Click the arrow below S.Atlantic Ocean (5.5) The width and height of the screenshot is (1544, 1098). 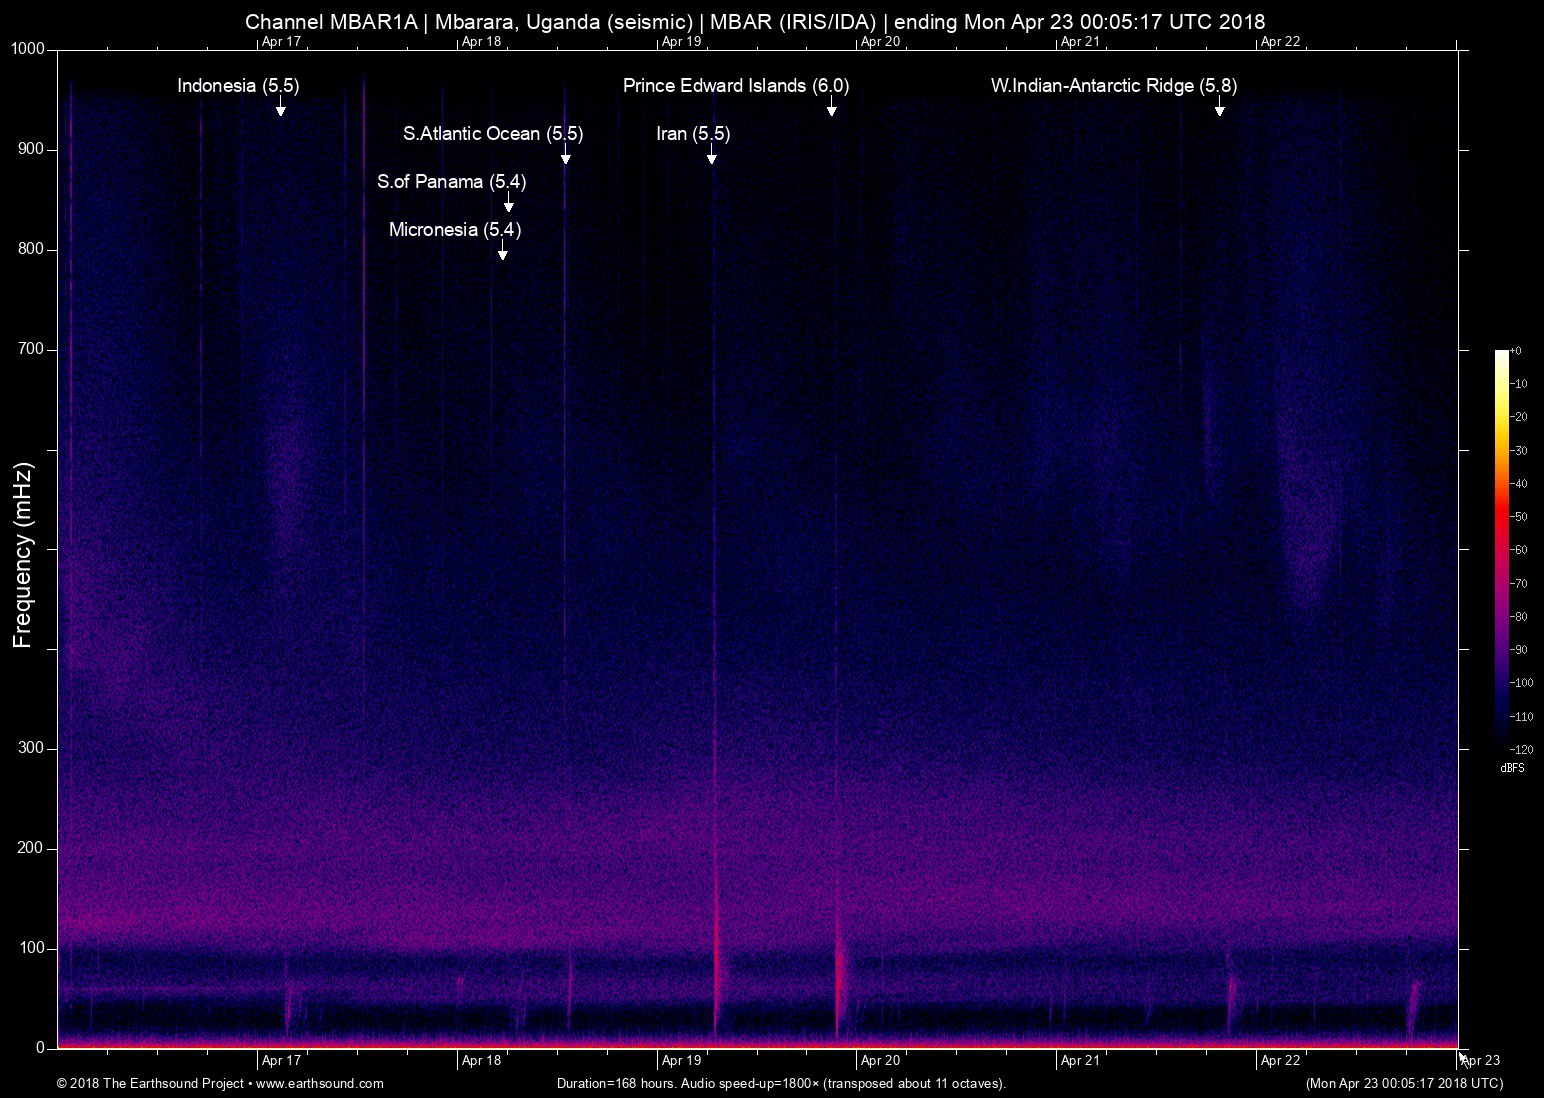click(x=566, y=156)
